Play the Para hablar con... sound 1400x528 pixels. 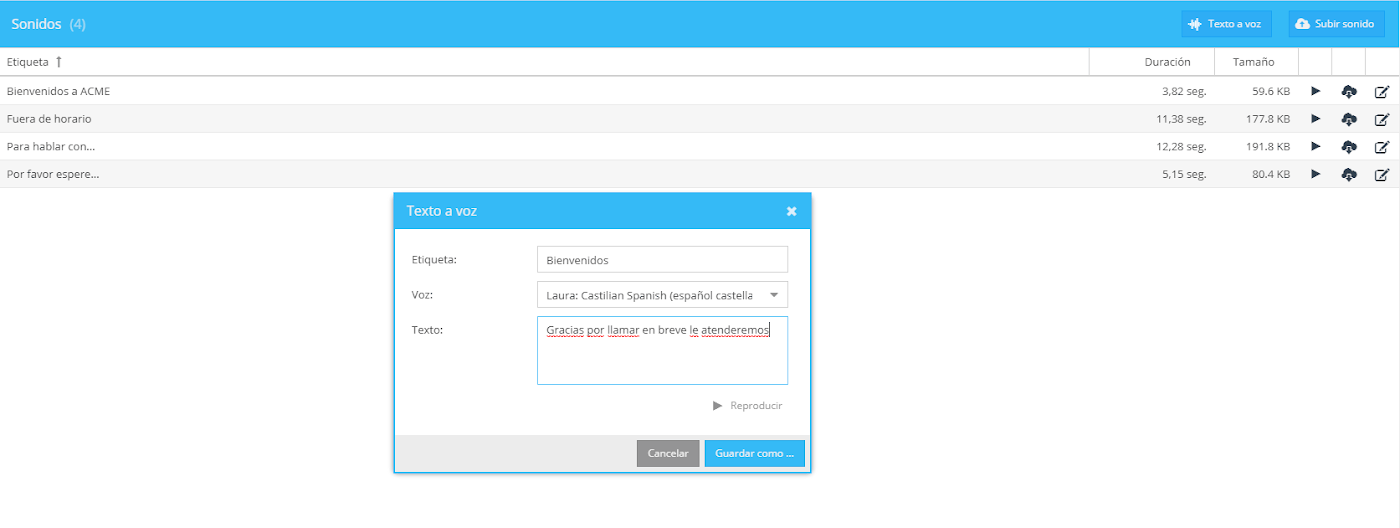click(x=1315, y=147)
